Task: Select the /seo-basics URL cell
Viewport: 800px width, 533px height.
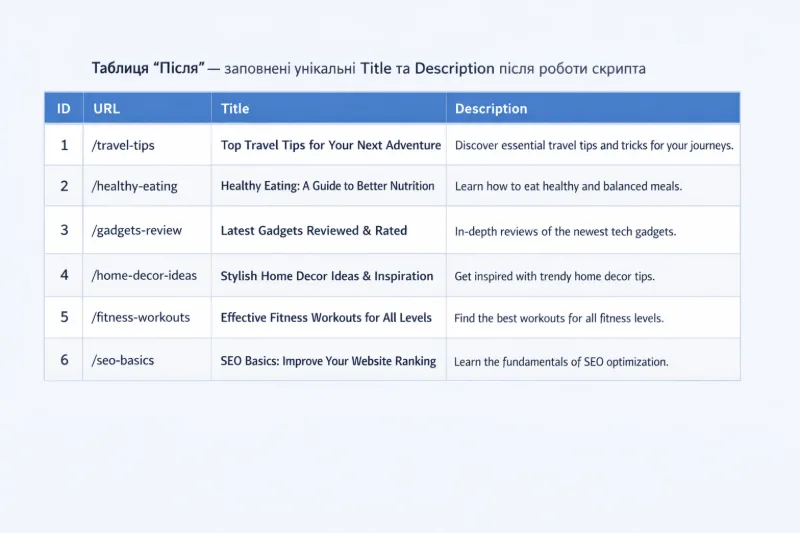Action: [123, 360]
